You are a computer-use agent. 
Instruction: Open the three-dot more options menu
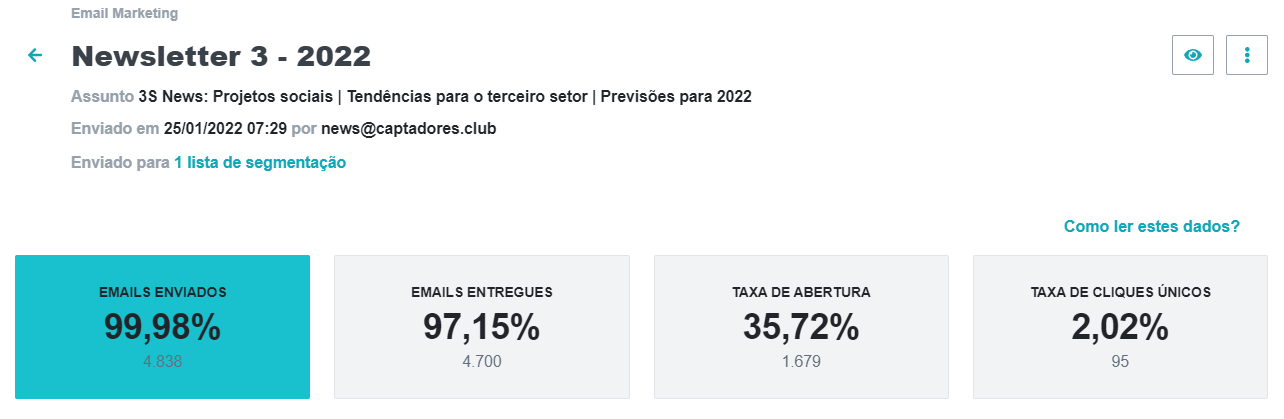[x=1247, y=55]
